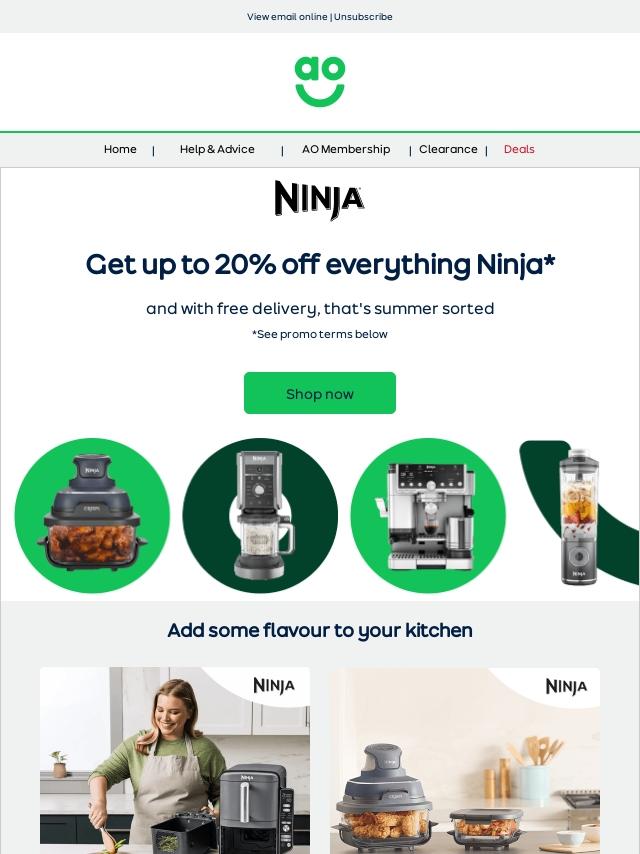Open the Home menu link
The width and height of the screenshot is (640, 854).
click(x=120, y=149)
